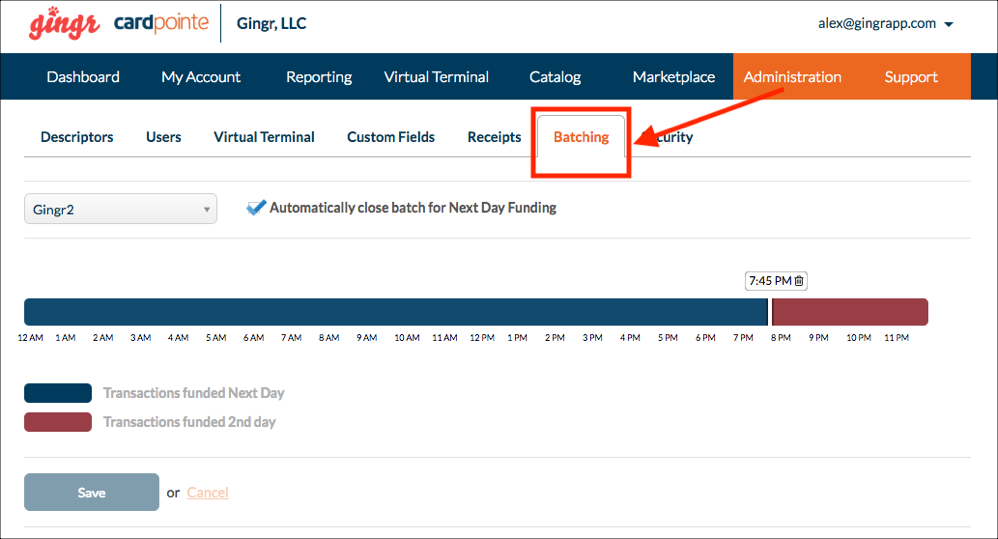998x539 pixels.
Task: Select the Administration menu
Action: (792, 76)
